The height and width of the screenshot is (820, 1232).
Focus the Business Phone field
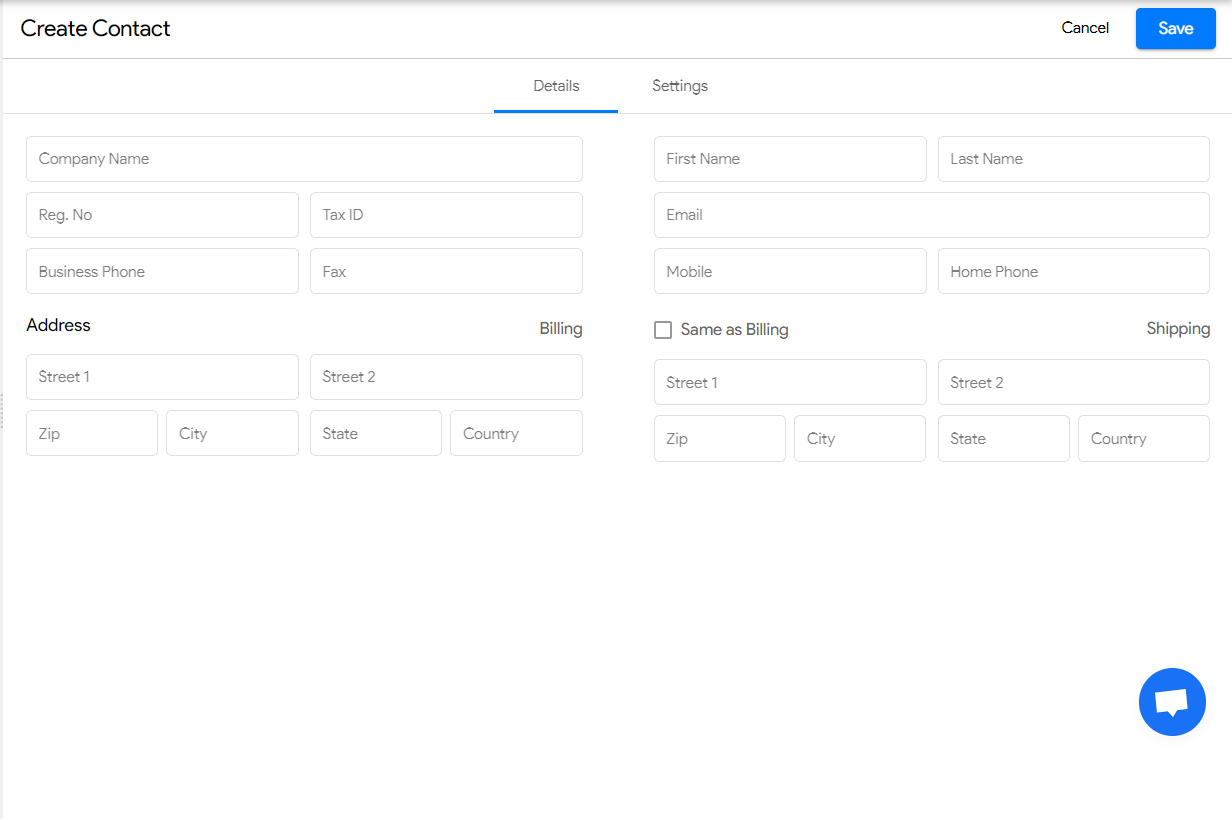(x=162, y=271)
